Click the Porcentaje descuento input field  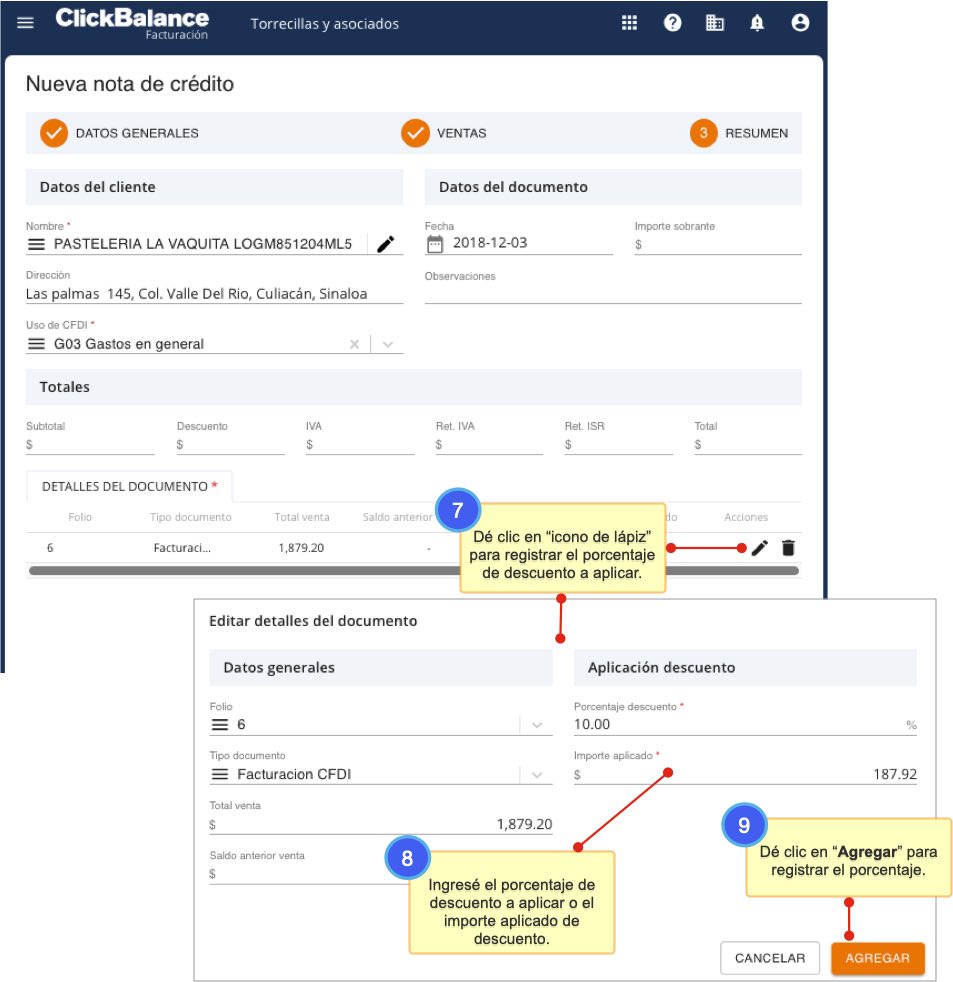point(735,725)
